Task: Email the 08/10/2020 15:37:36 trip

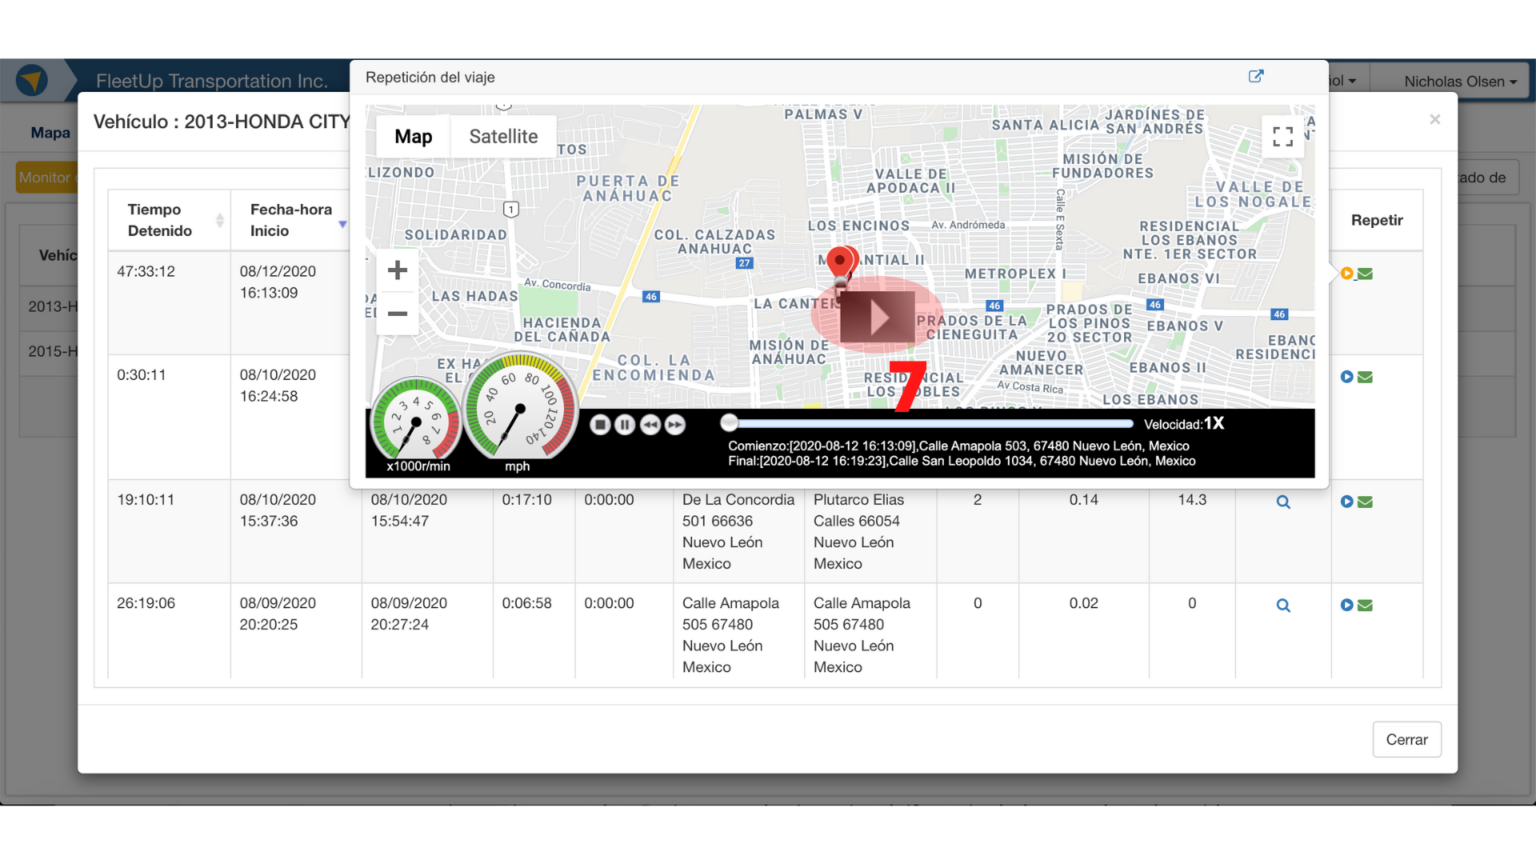Action: point(1365,502)
